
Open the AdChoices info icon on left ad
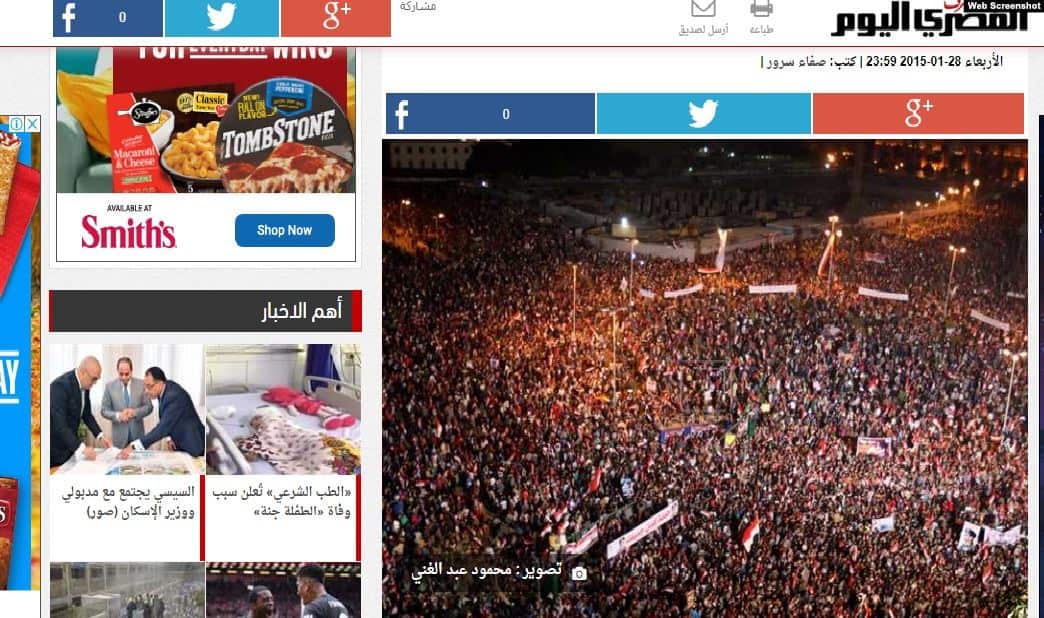pos(17,124)
